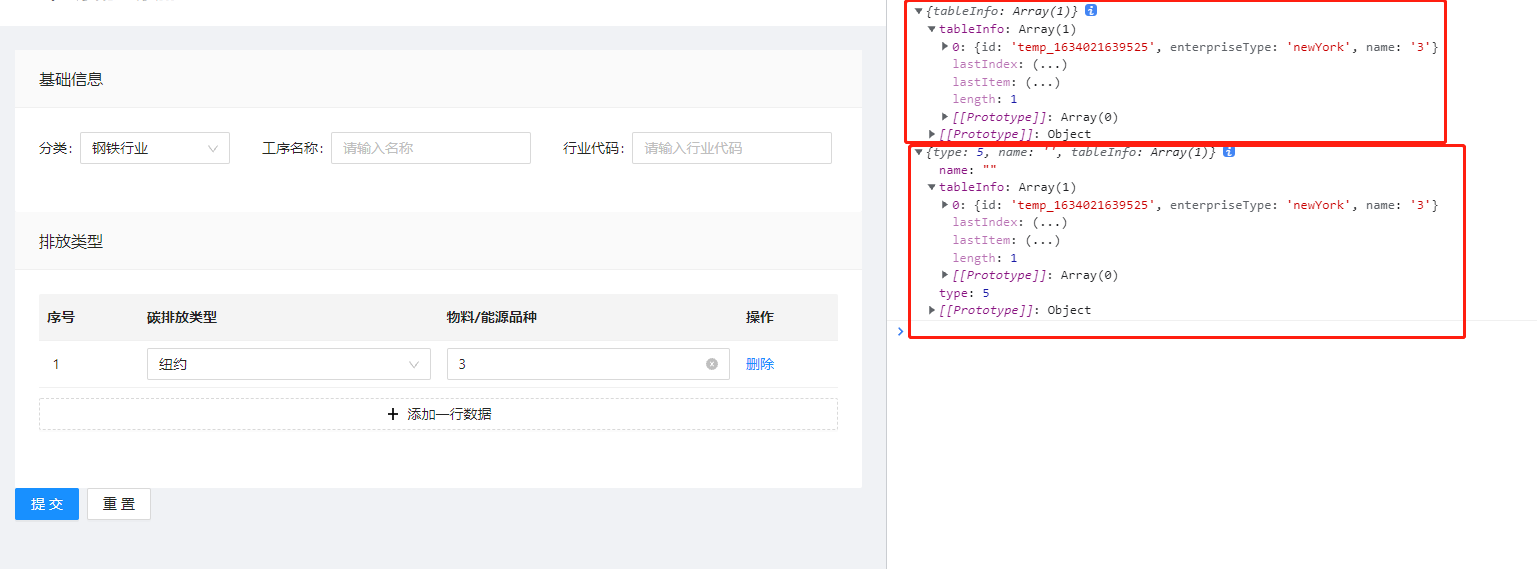This screenshot has width=1537, height=569.
Task: Clear the 物料/能源品种 input with the clear icon
Action: point(712,364)
